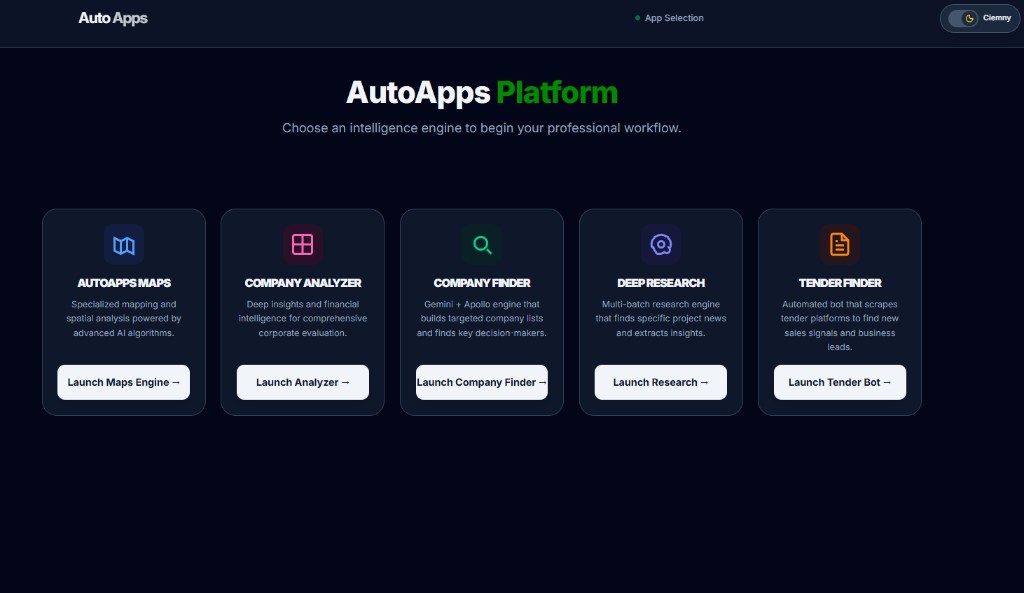Click the TENDER FINDER card title

click(x=840, y=283)
